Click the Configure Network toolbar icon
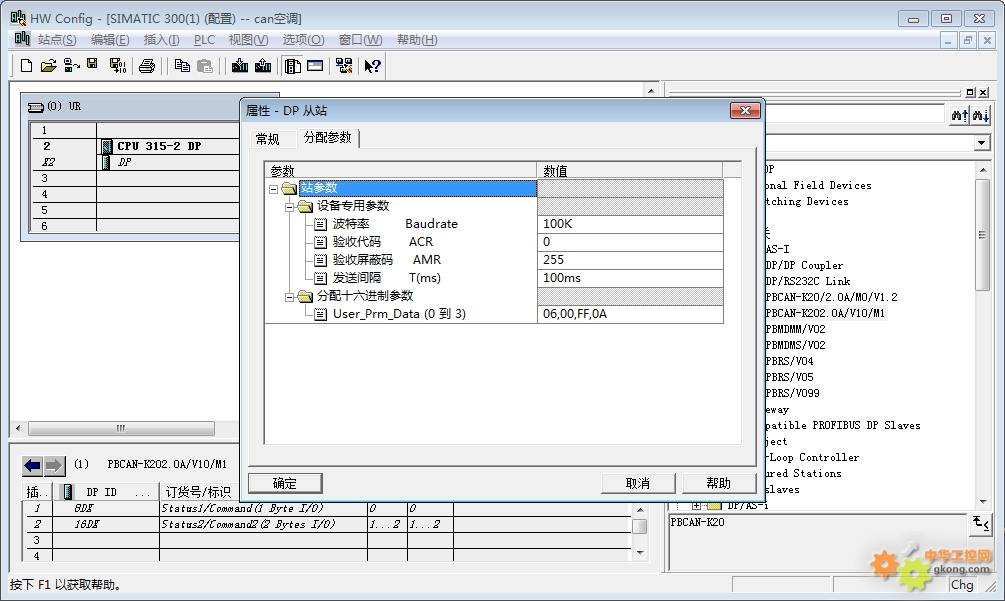 point(344,65)
